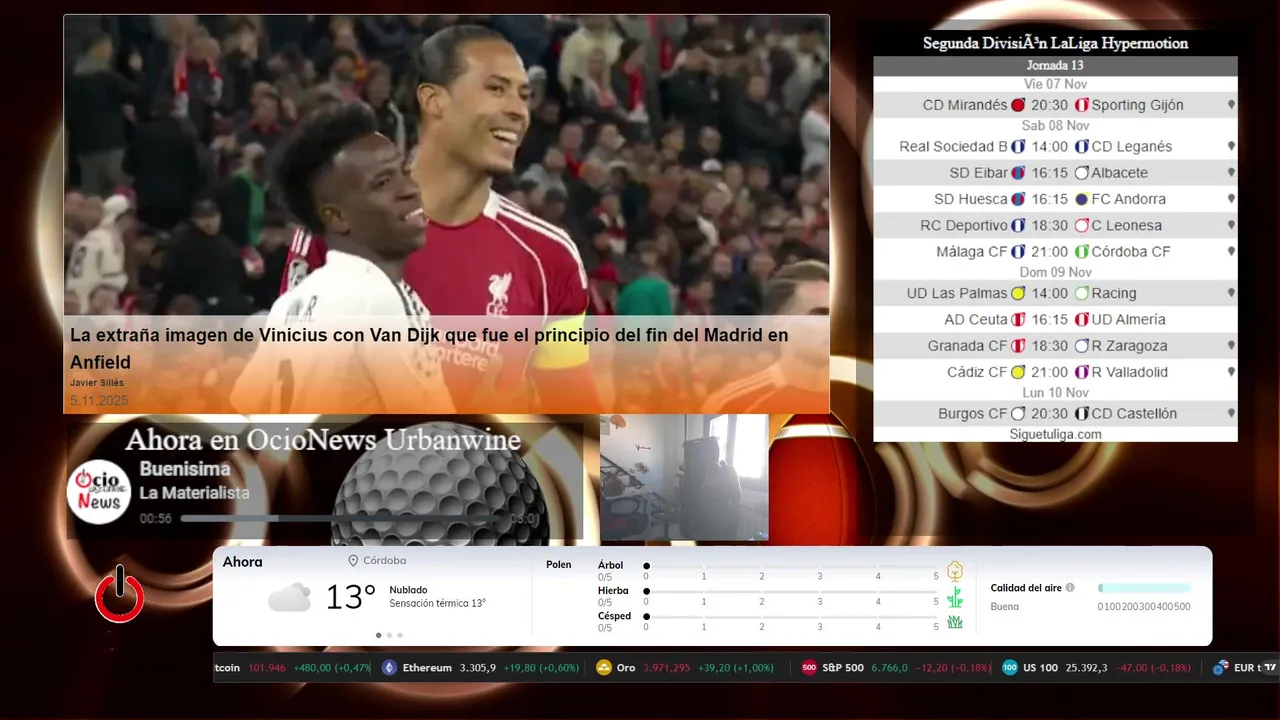Click the Árbol pollen level scale

(x=791, y=566)
